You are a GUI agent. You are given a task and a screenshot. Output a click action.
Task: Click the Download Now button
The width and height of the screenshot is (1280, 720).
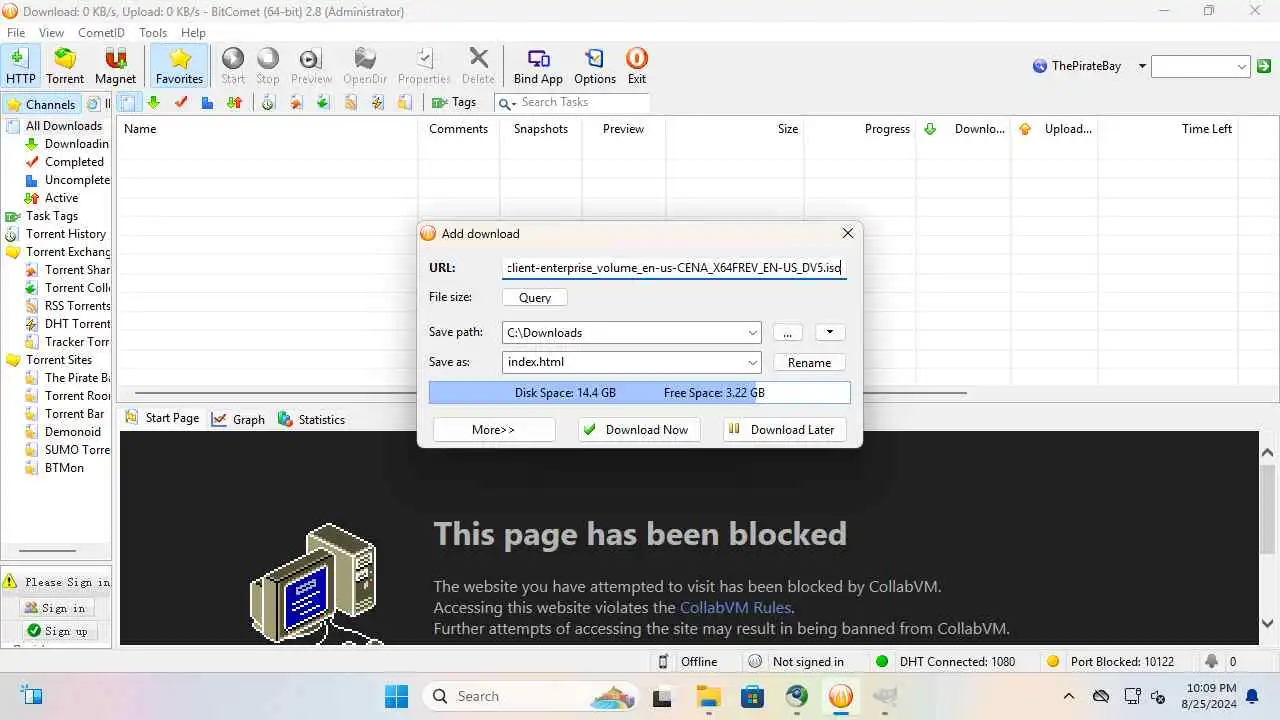639,429
